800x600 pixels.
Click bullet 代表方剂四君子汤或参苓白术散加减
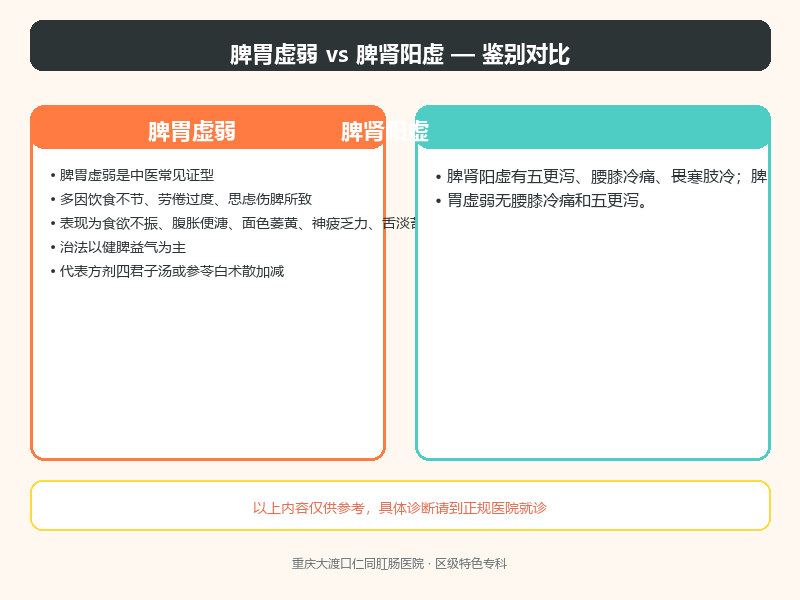click(167, 271)
